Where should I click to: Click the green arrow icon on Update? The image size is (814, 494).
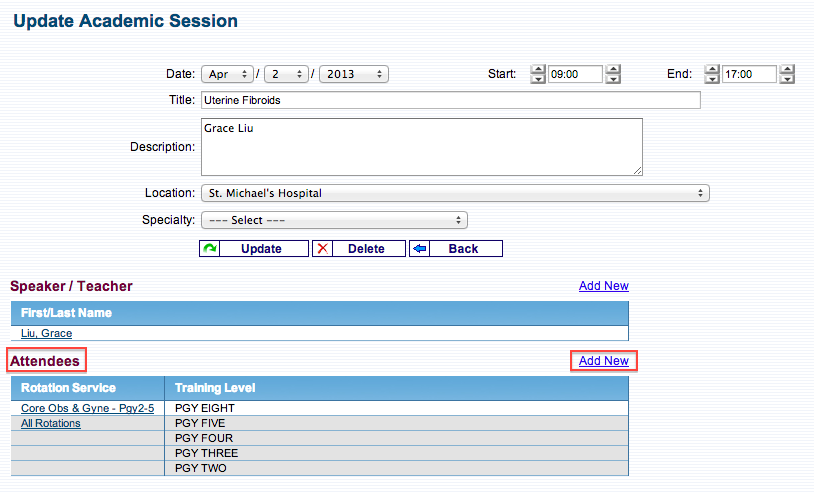click(x=209, y=249)
